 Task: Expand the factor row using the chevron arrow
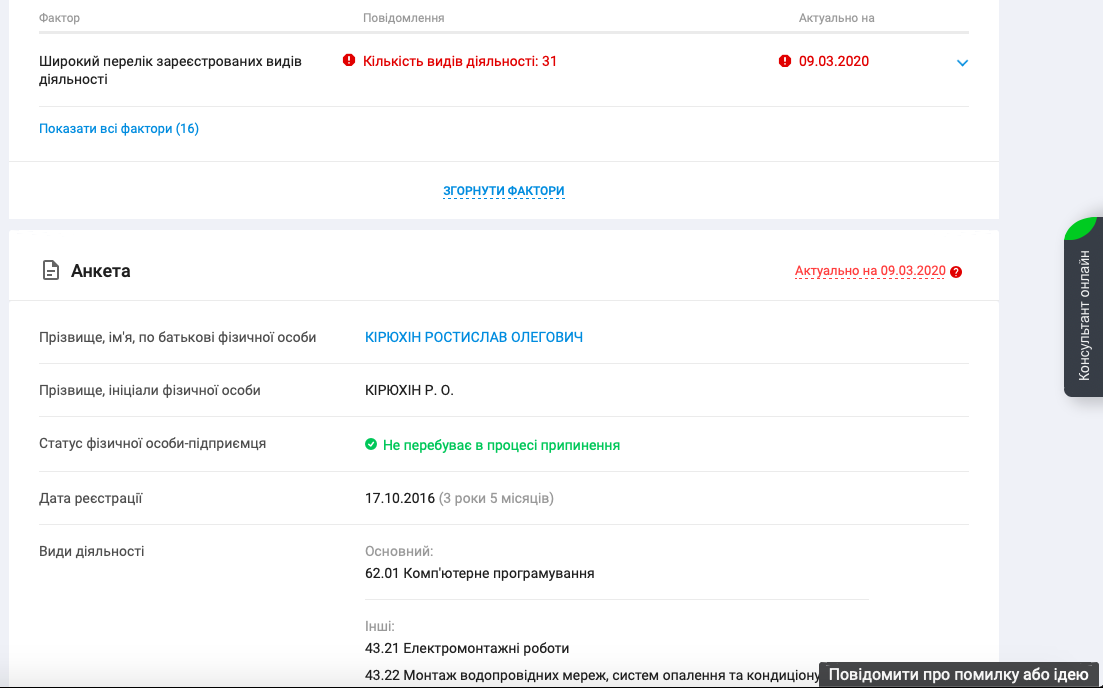(x=962, y=63)
